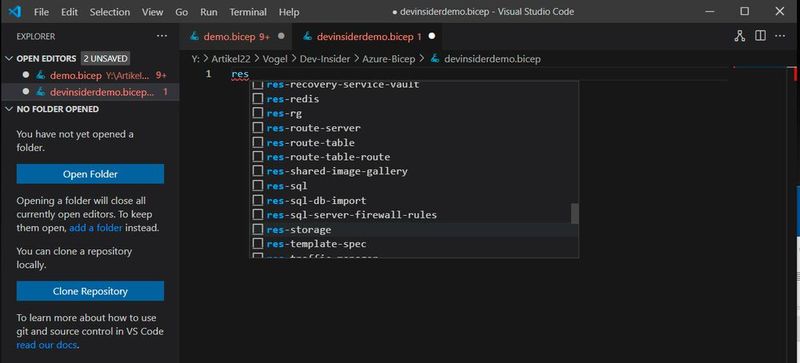Open the File menu
800x363 pixels.
pyautogui.click(x=41, y=12)
